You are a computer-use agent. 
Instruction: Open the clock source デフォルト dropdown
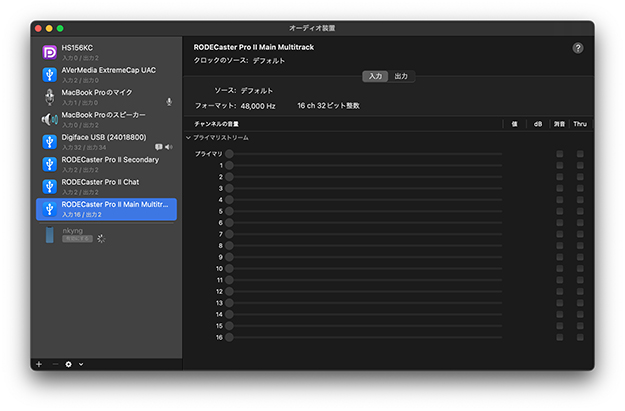(269, 61)
